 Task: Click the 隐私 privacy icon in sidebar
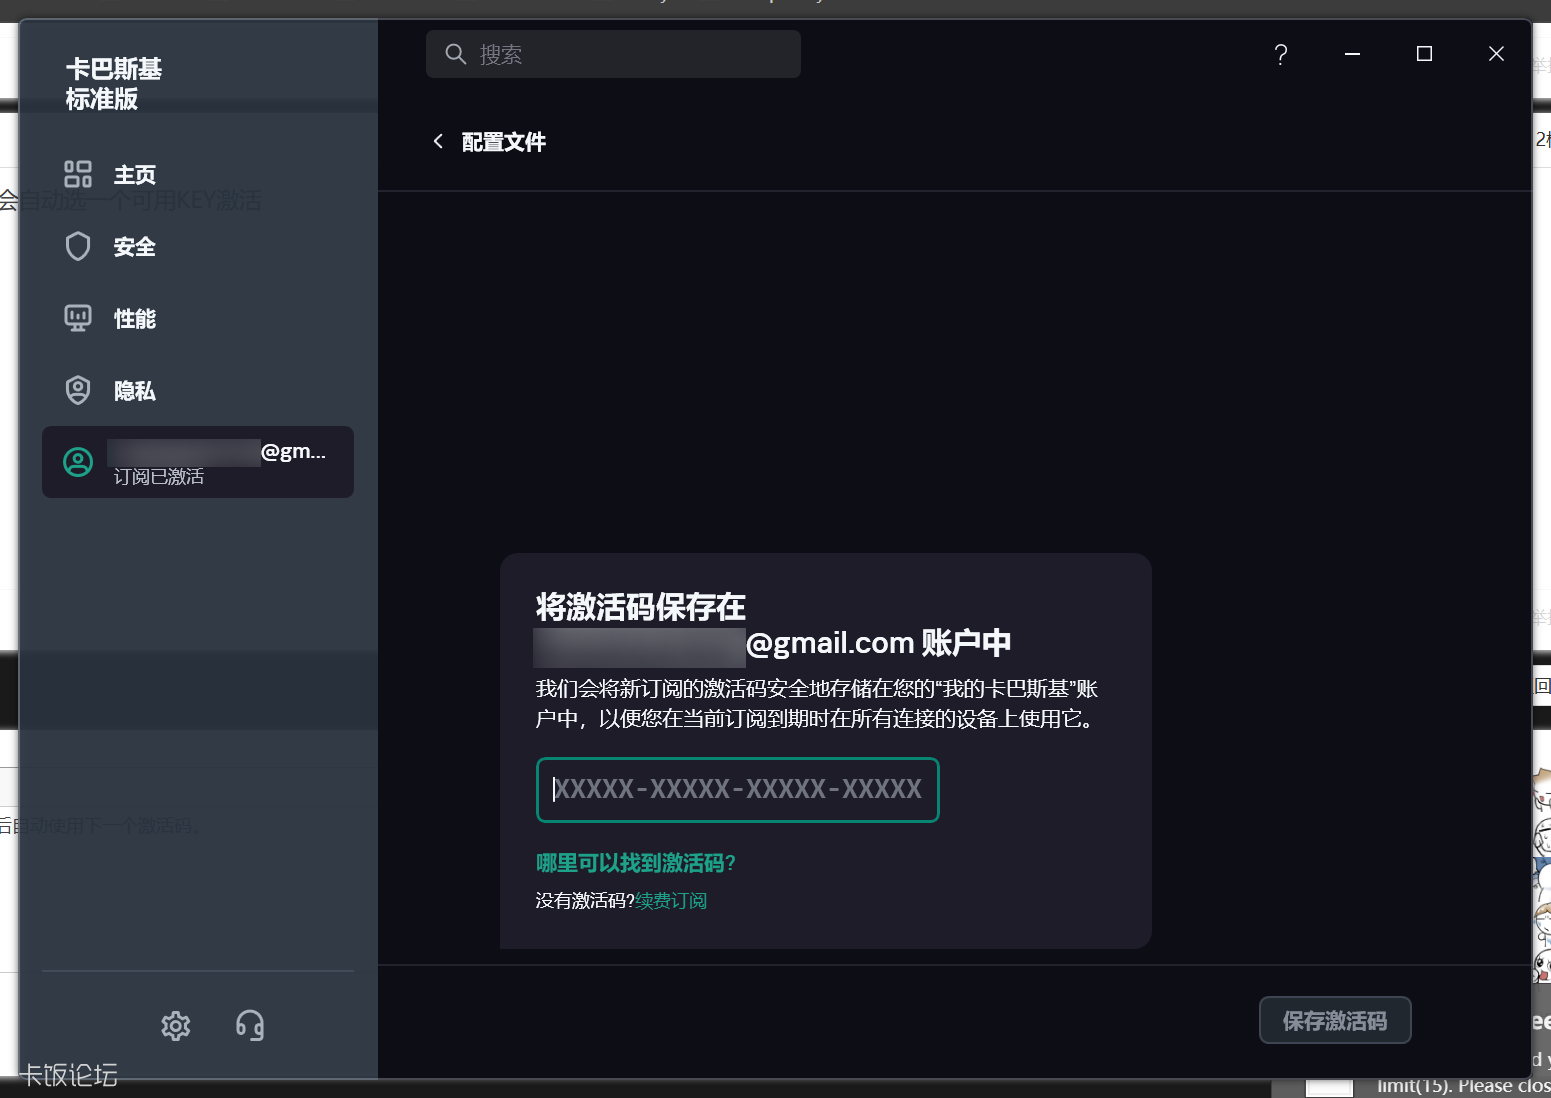(78, 390)
